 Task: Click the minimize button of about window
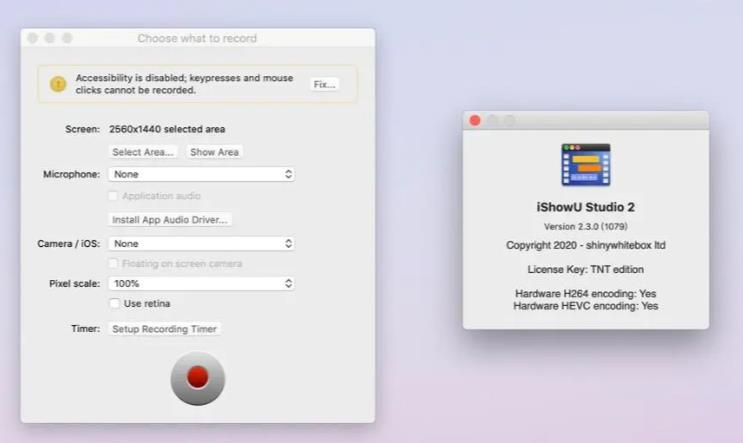[492, 120]
